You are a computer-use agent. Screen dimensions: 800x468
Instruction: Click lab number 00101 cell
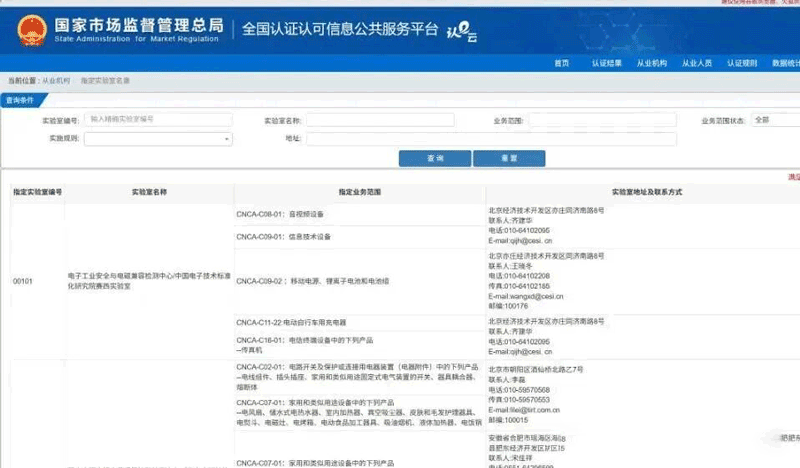23,281
